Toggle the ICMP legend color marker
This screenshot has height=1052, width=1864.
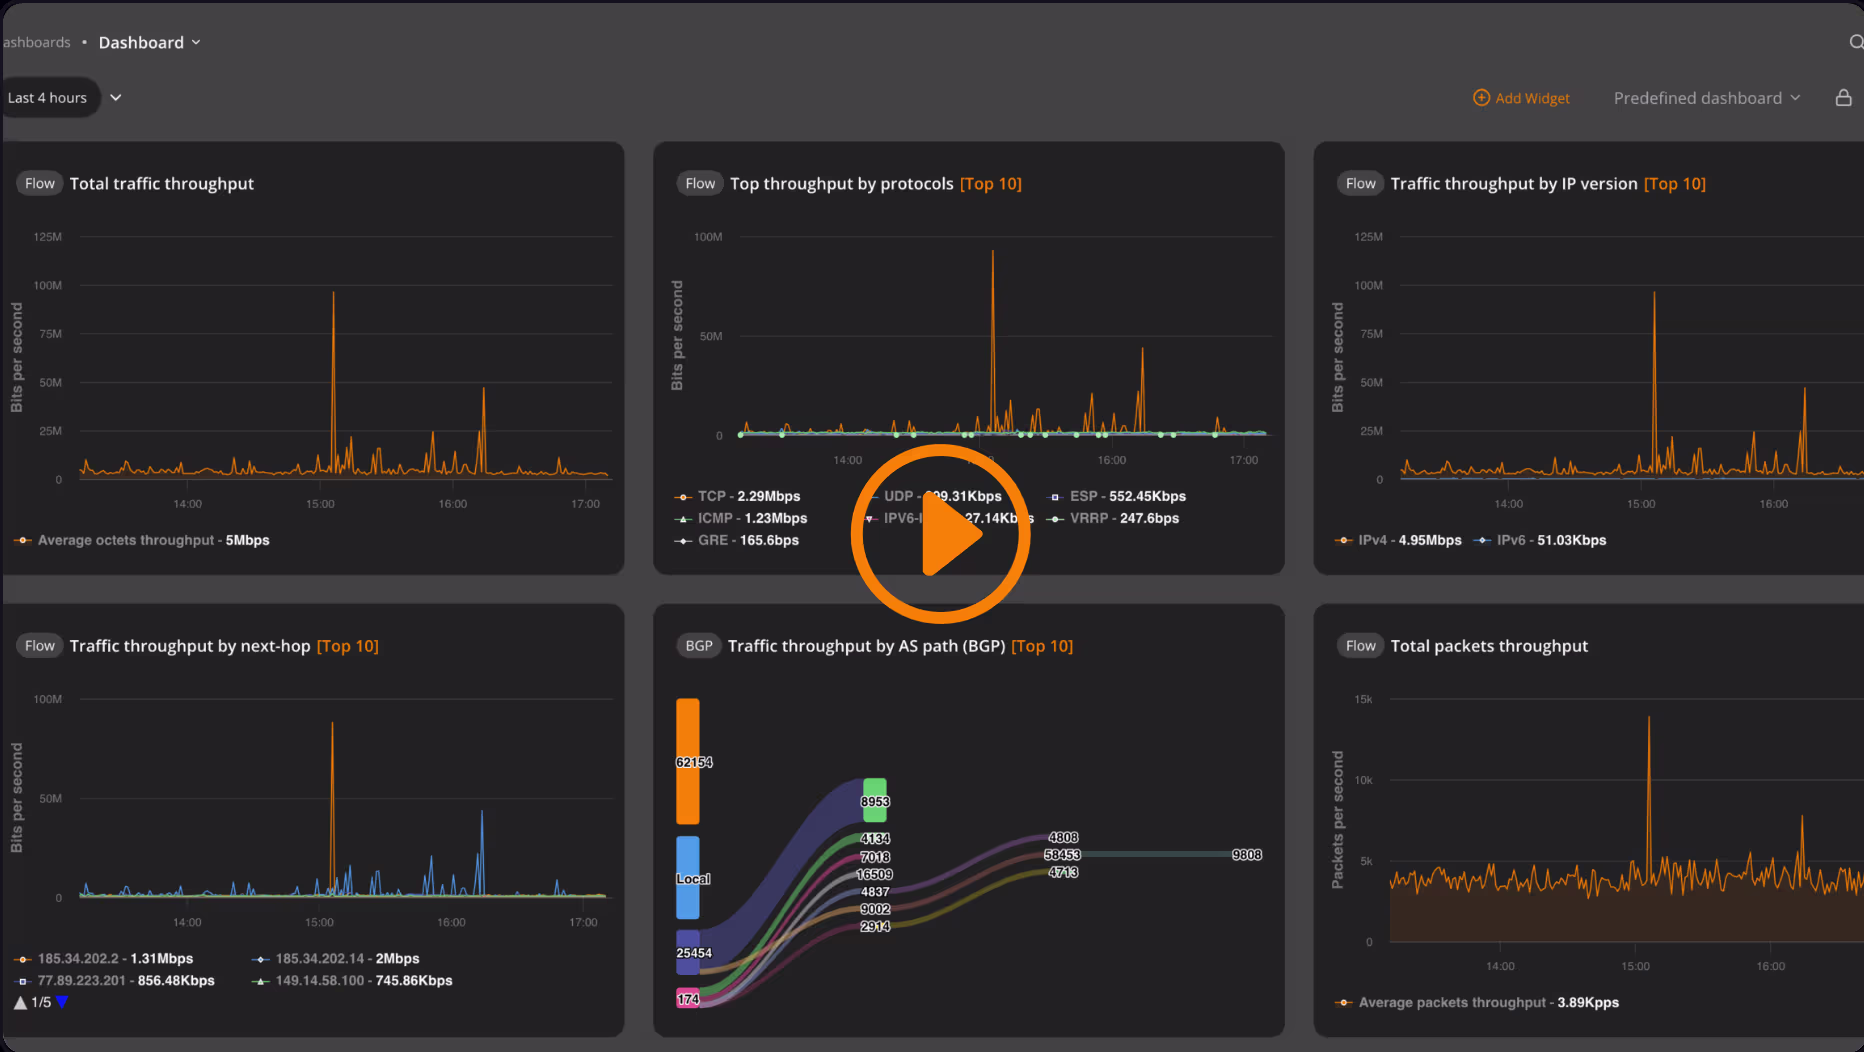point(684,519)
